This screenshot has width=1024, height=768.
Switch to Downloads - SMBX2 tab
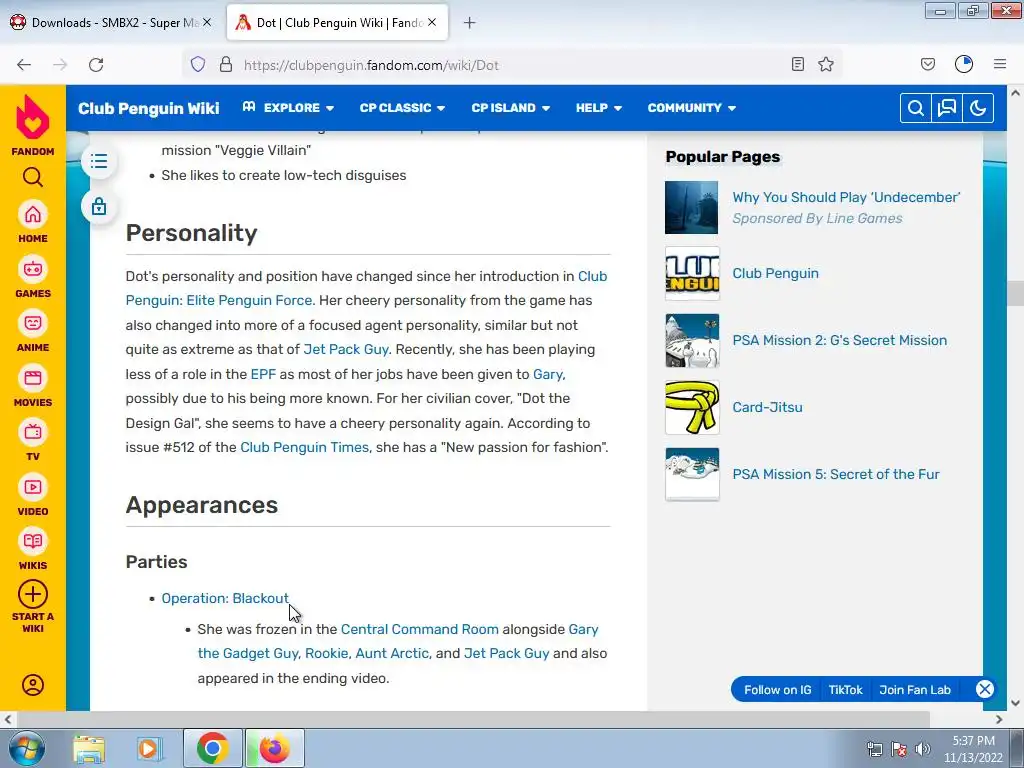coord(111,23)
